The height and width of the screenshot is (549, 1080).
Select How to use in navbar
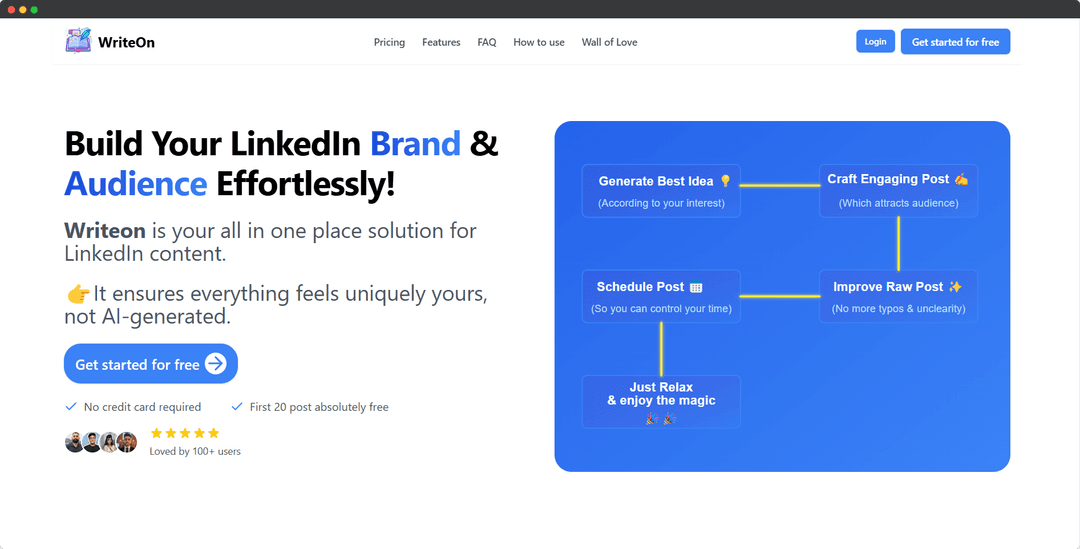[539, 42]
